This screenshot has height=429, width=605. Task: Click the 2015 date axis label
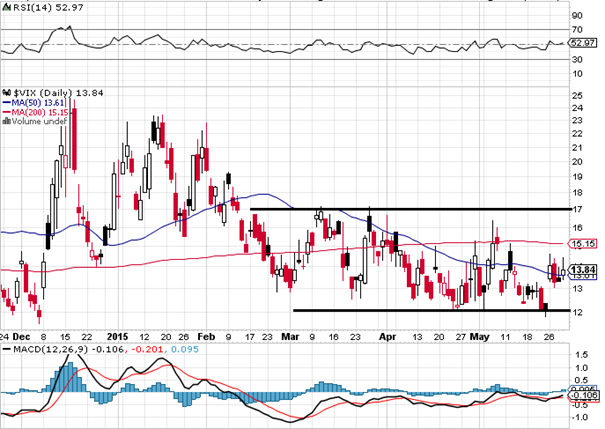point(117,337)
